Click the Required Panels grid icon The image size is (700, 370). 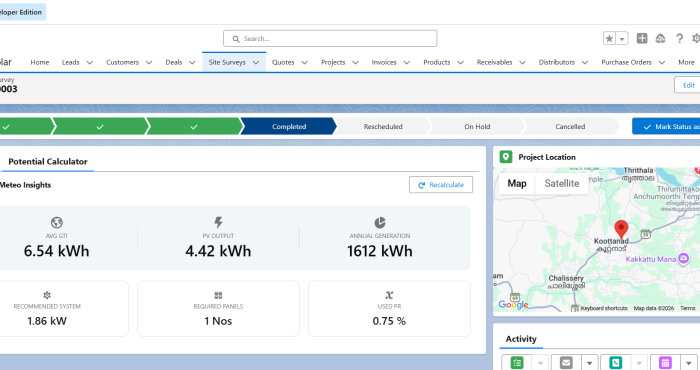point(218,295)
